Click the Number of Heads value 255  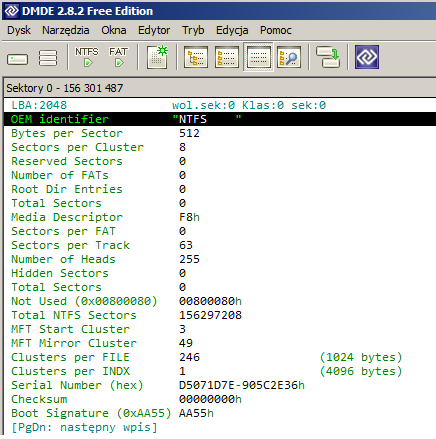(189, 259)
